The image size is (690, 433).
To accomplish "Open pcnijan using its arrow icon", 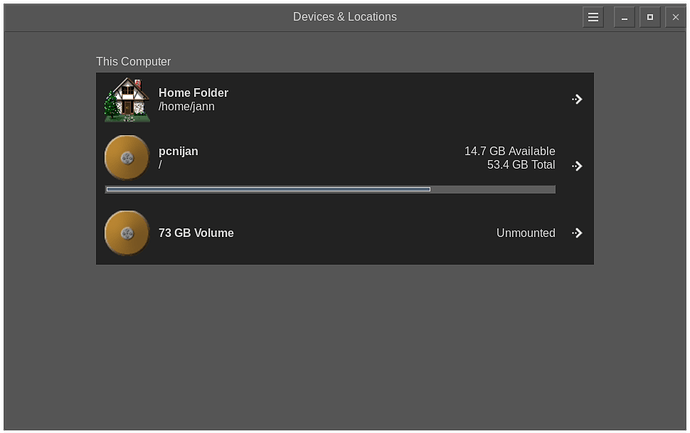I will [577, 166].
